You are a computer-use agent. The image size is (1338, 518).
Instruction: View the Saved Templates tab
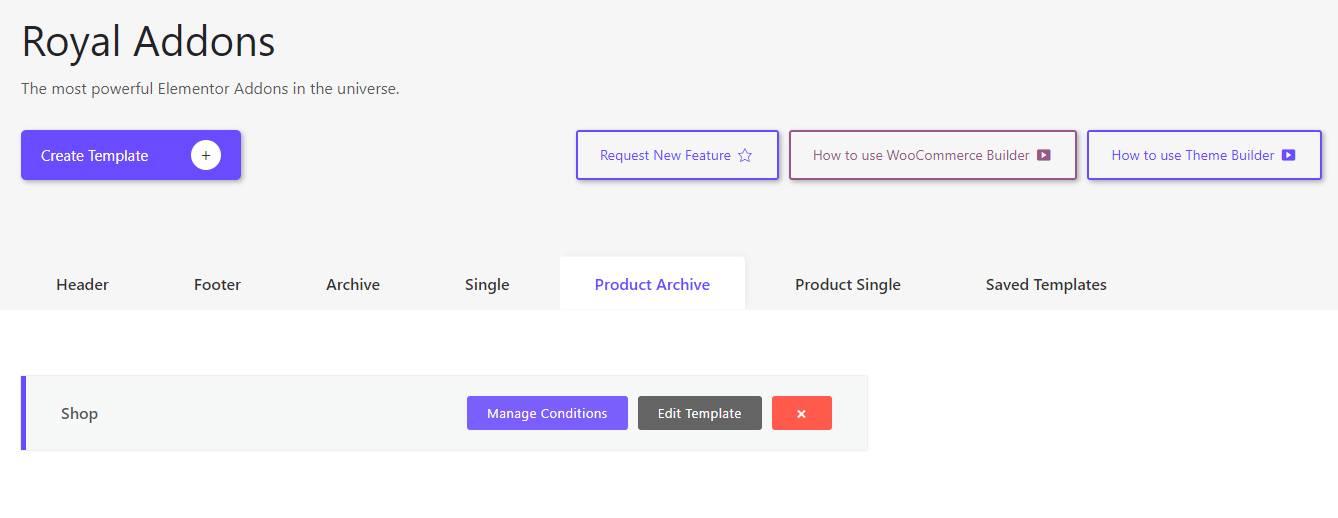point(1046,284)
